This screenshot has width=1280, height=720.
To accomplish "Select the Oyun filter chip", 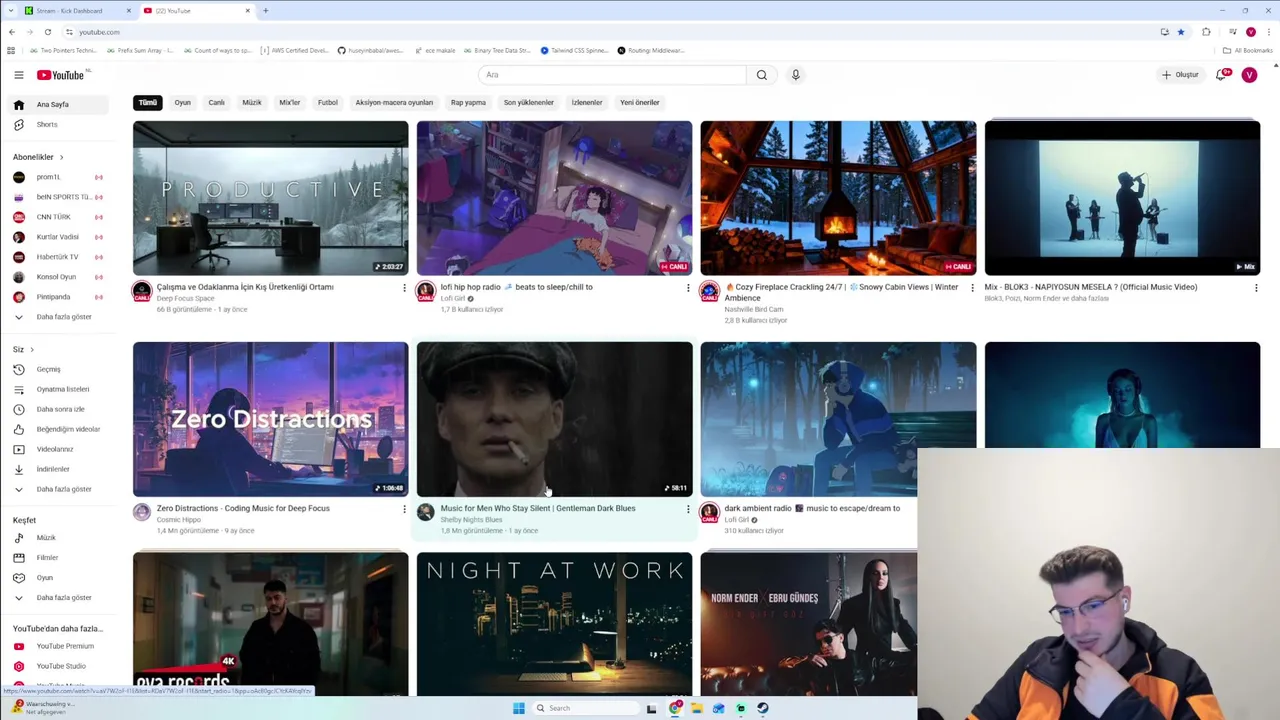I will tap(182, 102).
